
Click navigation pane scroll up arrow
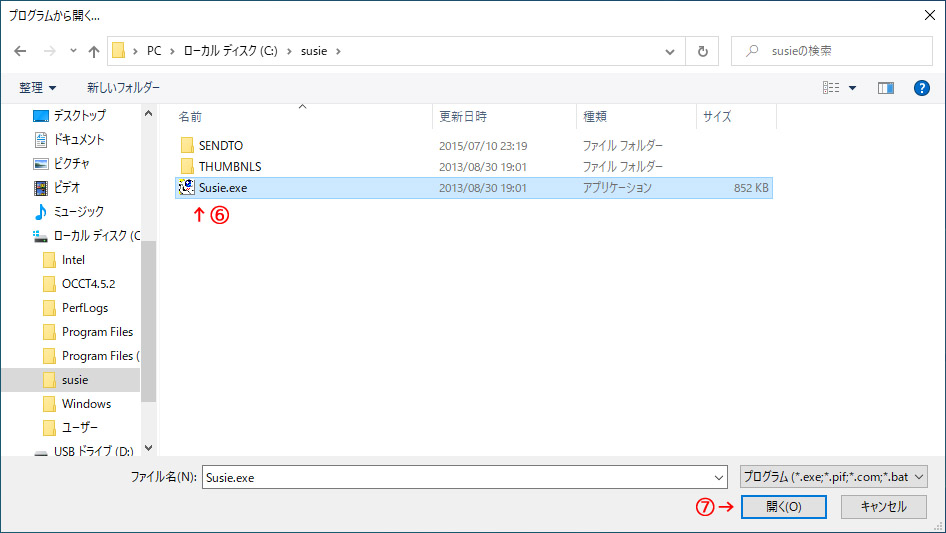[x=148, y=113]
